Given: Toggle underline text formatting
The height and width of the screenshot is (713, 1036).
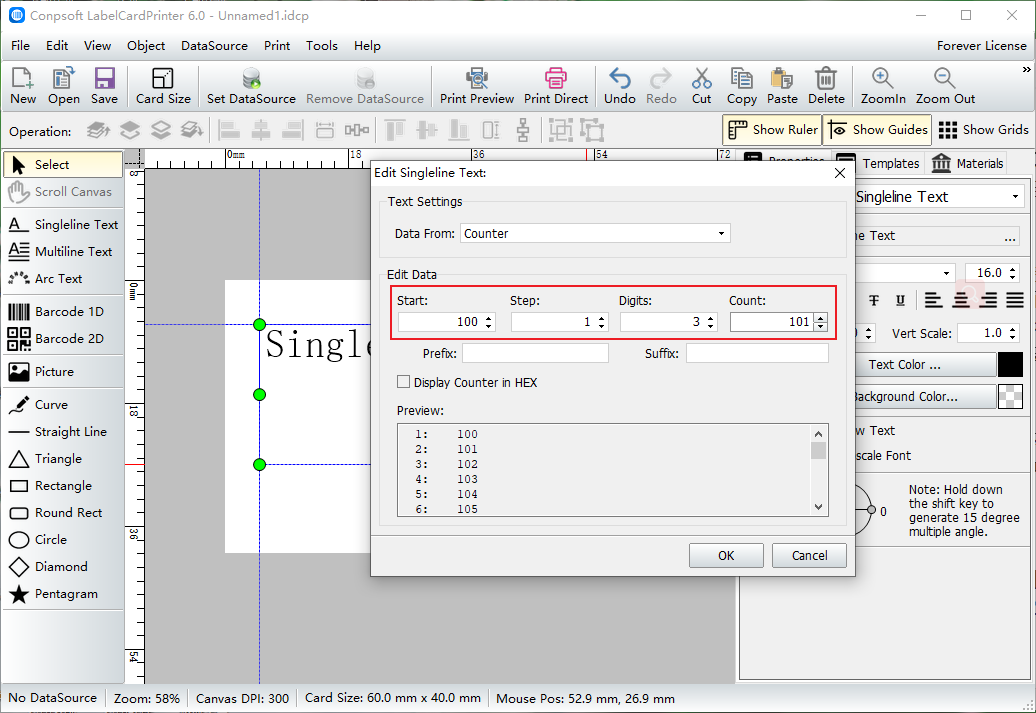Looking at the screenshot, I should [900, 301].
